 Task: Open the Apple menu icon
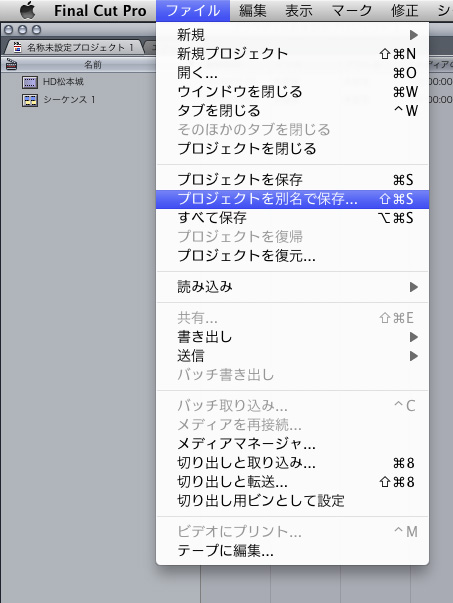pos(28,10)
